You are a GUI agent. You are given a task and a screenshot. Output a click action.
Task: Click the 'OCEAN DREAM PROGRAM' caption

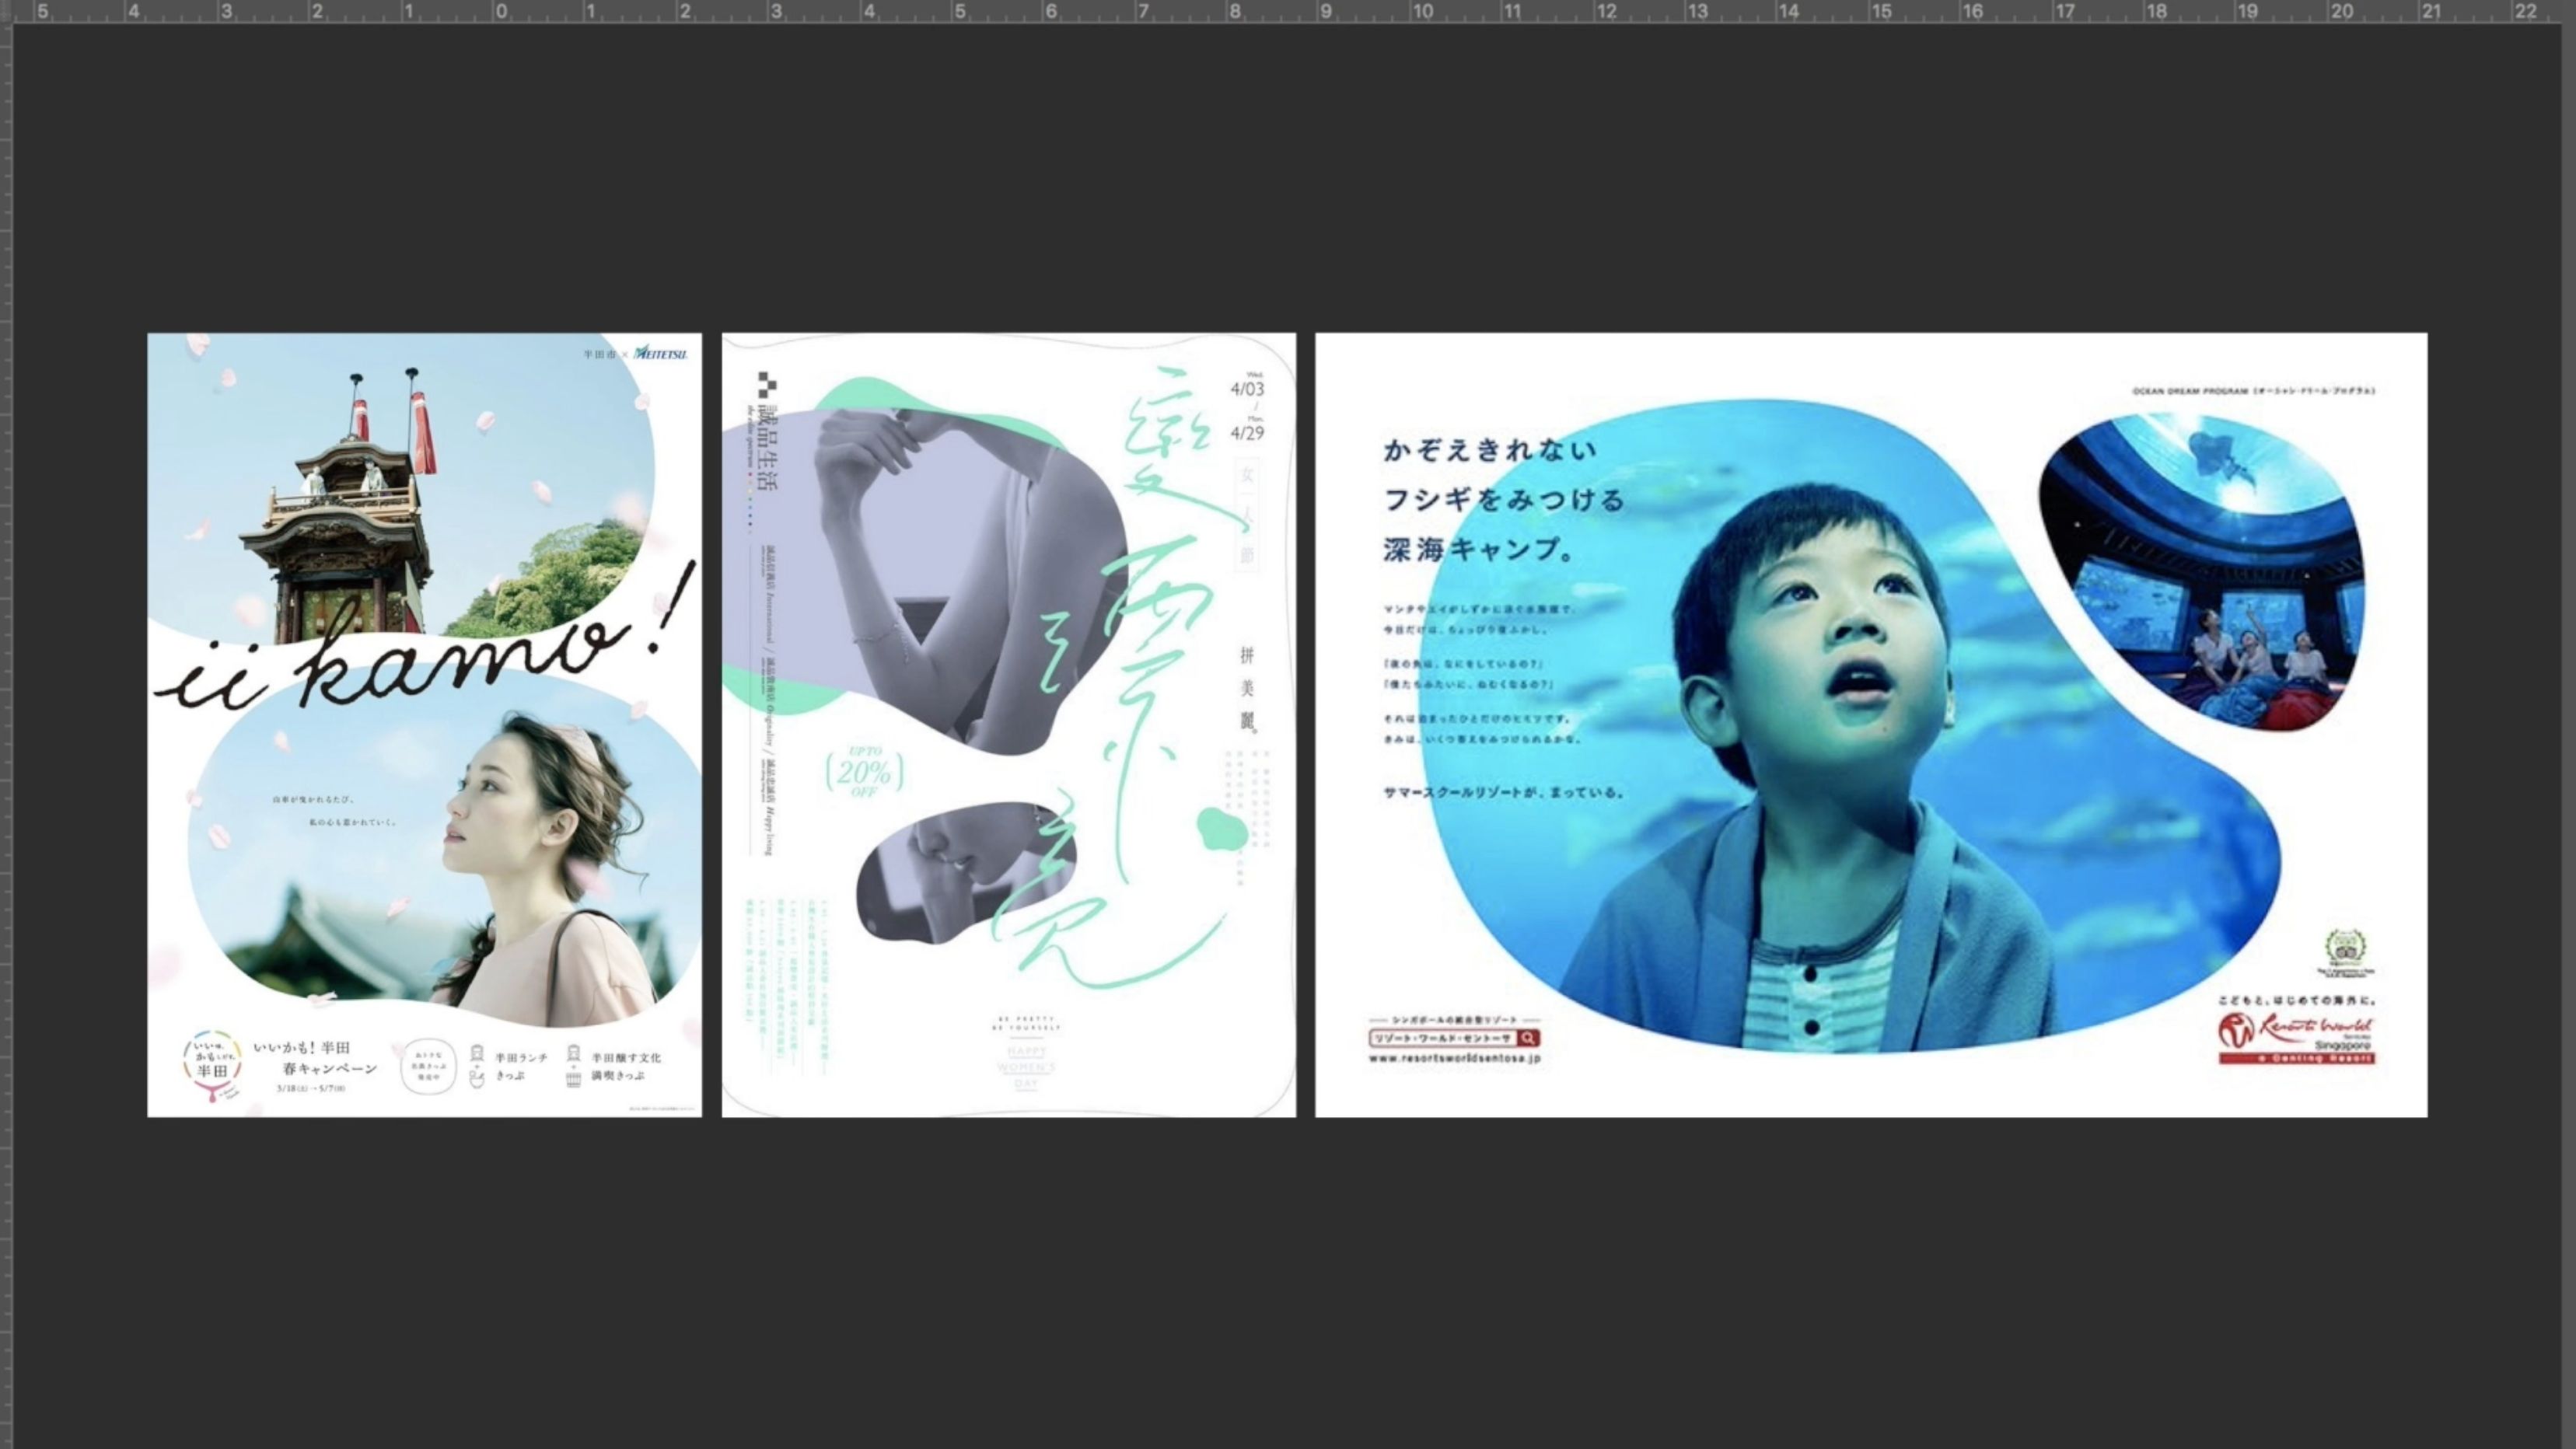[2254, 391]
